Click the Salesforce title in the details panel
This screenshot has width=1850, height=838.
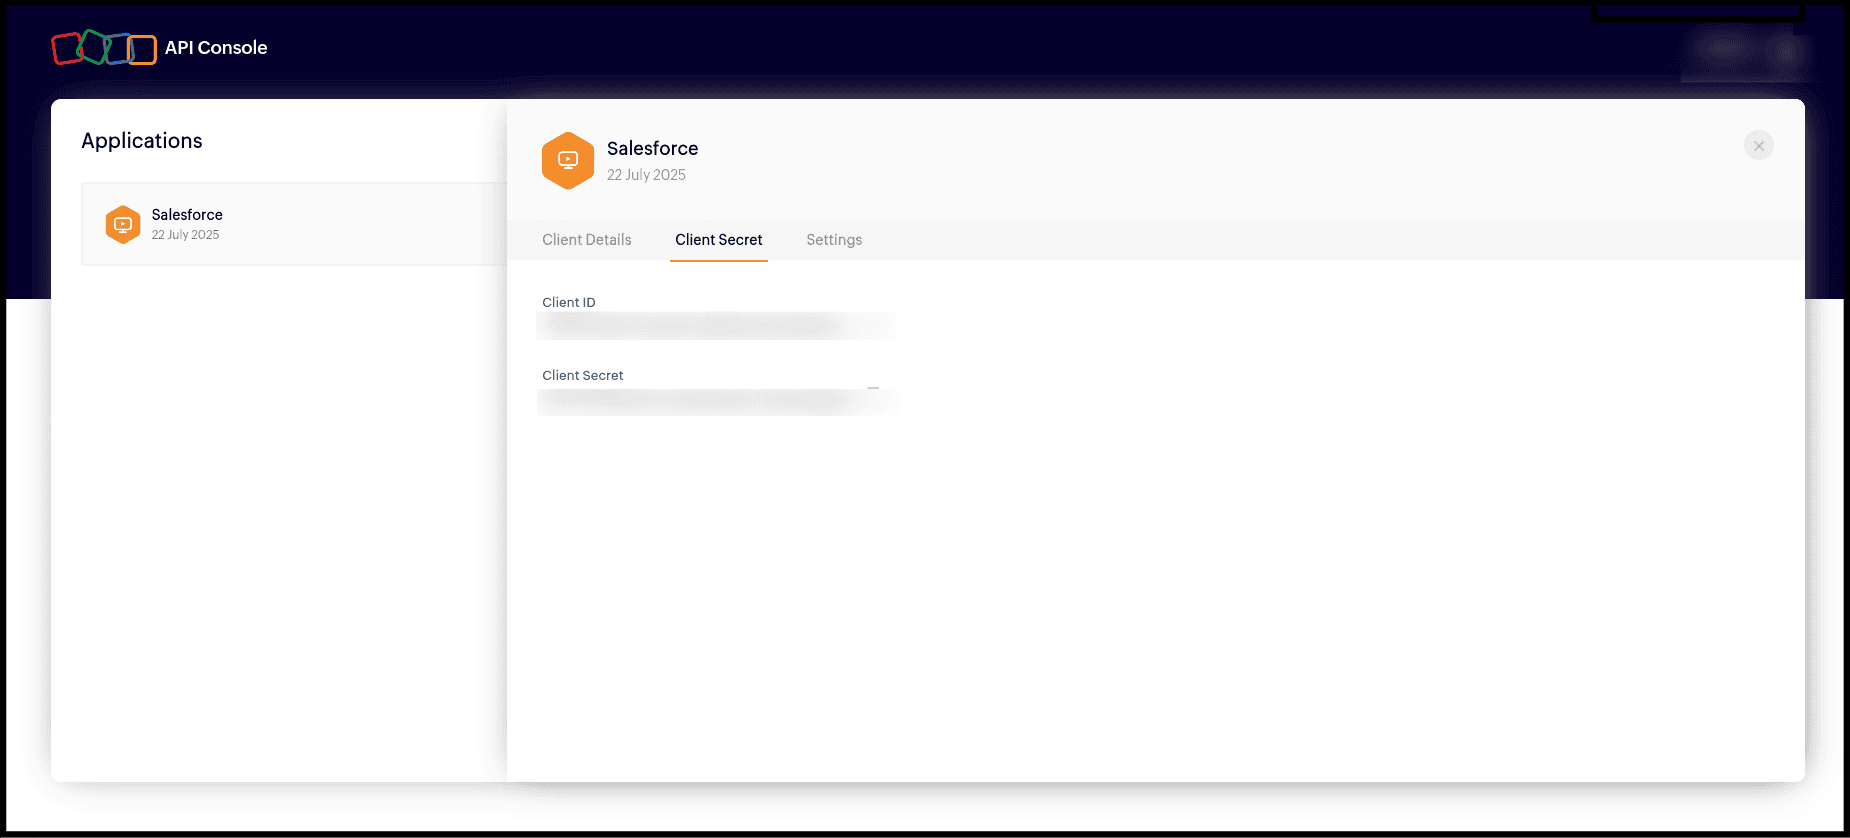click(653, 148)
